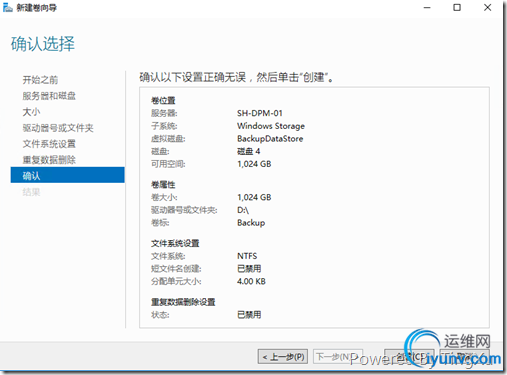The image size is (507, 375).
Task: Click the 分配单元大小: label
Action: click(176, 281)
